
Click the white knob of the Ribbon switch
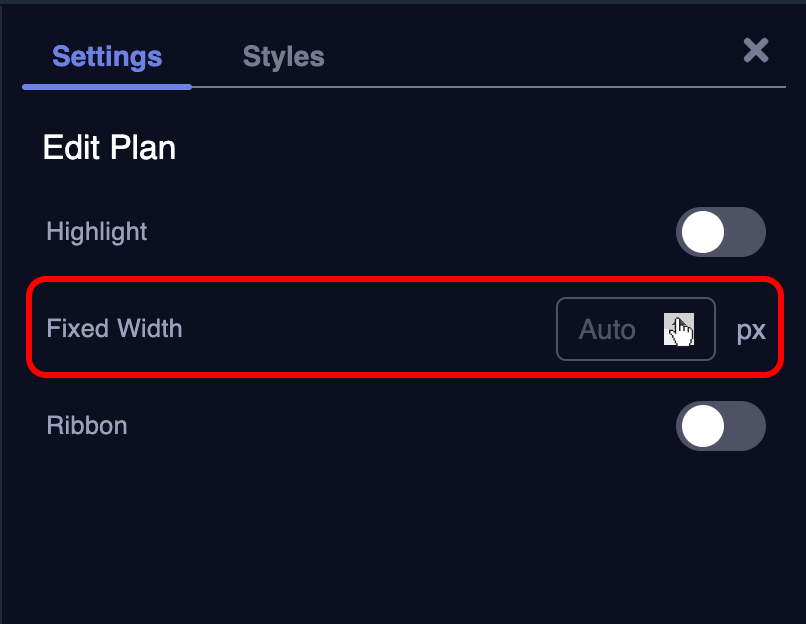(x=703, y=427)
